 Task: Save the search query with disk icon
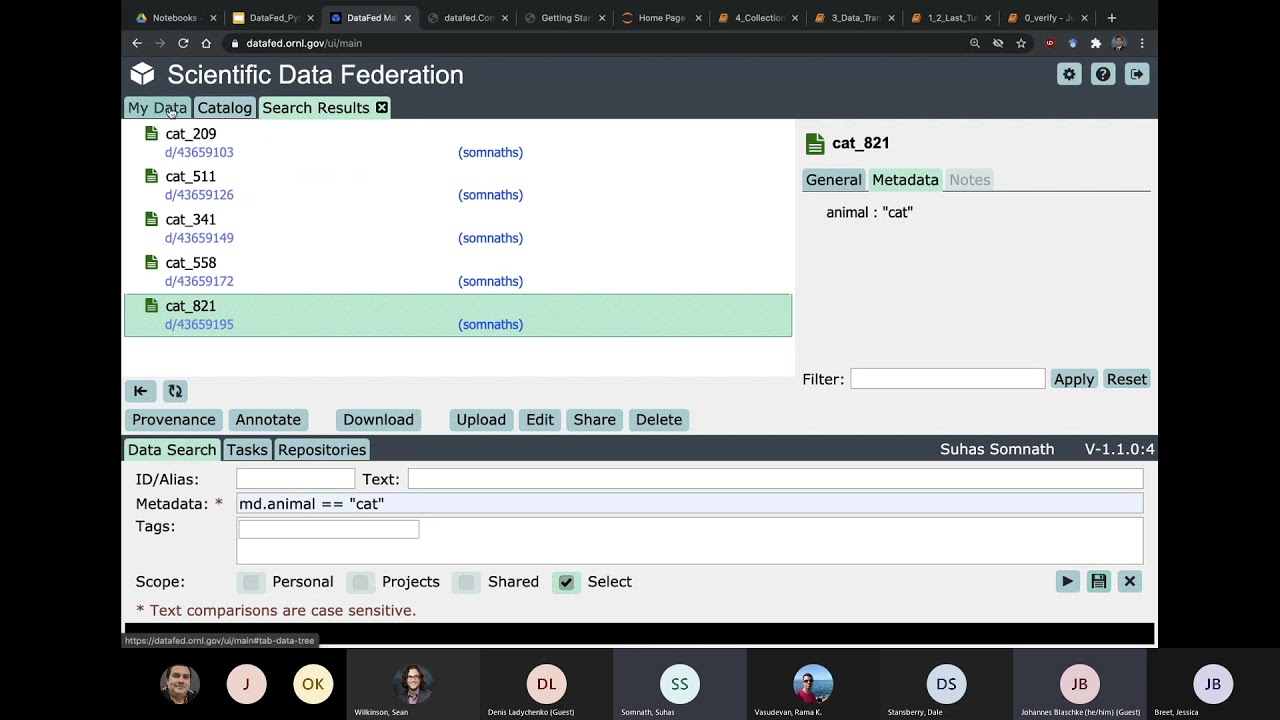(x=1098, y=581)
